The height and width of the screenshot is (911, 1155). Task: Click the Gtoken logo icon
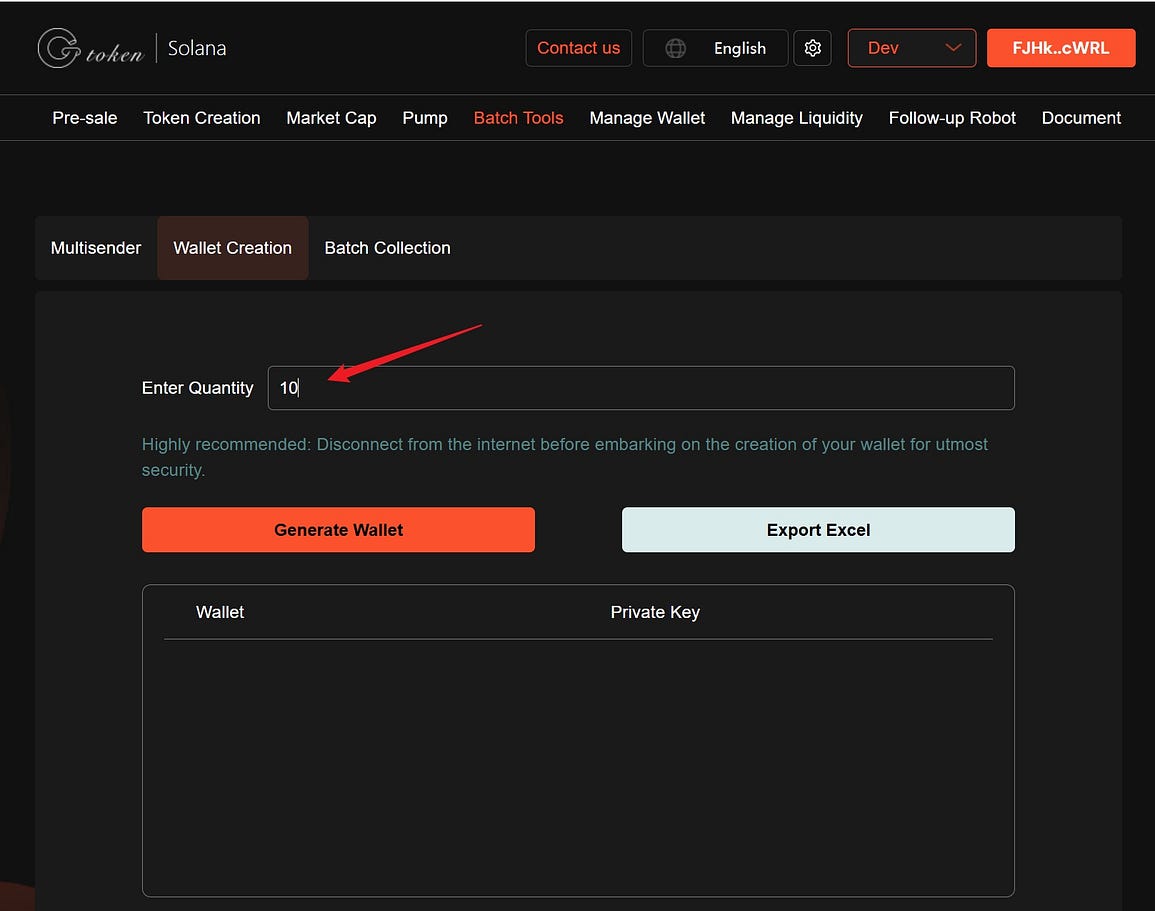point(58,48)
